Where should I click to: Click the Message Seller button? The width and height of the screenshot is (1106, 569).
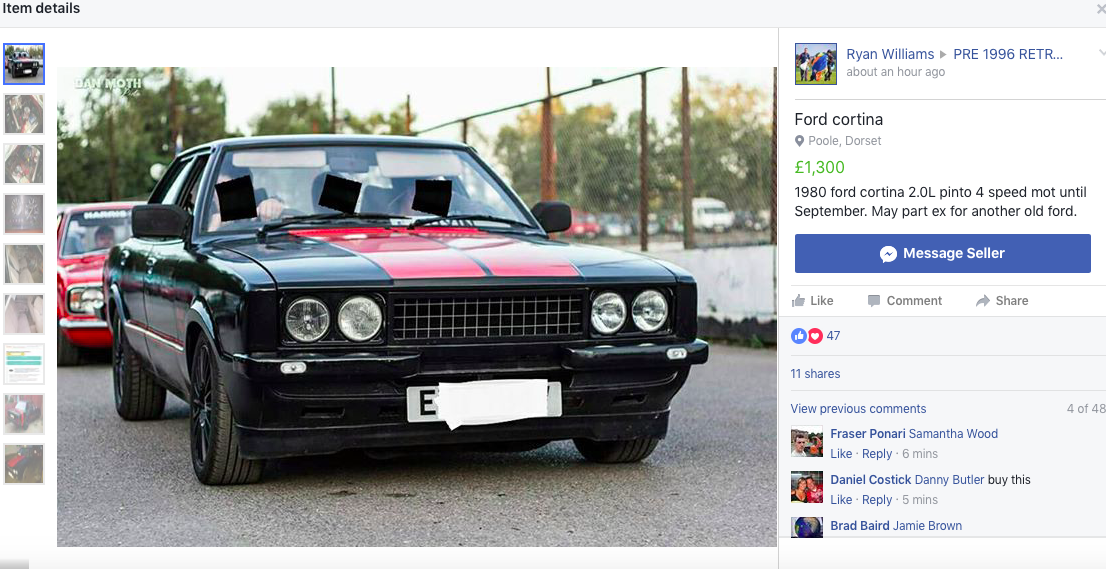tap(942, 254)
